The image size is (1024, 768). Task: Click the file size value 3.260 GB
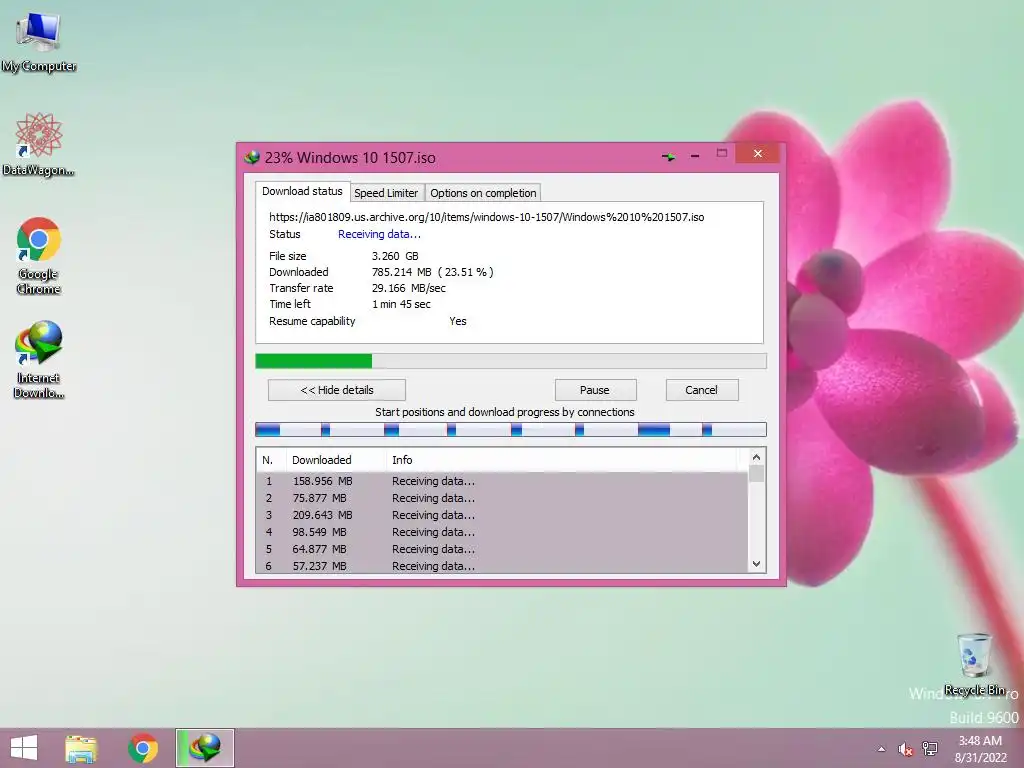[x=395, y=256]
